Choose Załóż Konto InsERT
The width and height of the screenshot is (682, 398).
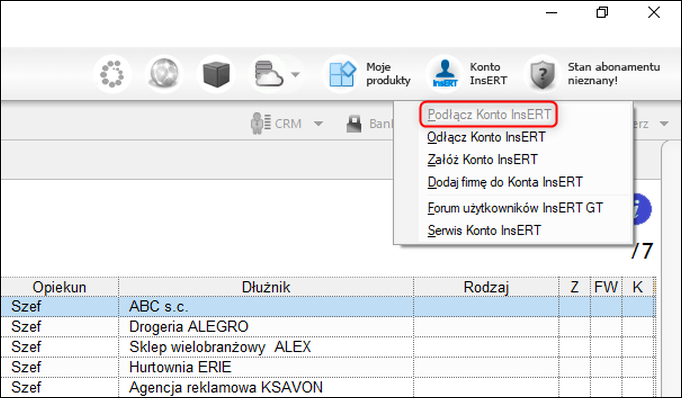coord(482,159)
